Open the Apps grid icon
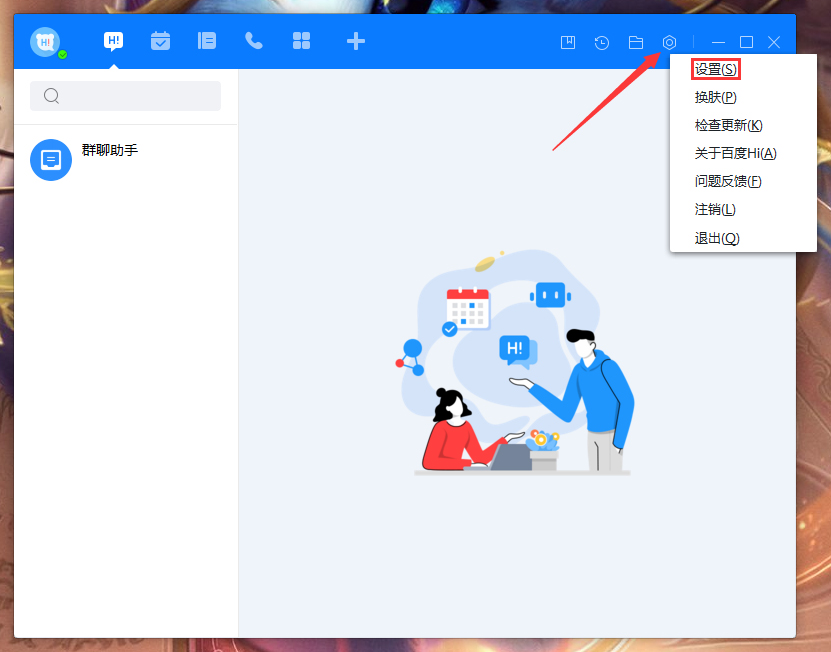831x652 pixels. [300, 41]
